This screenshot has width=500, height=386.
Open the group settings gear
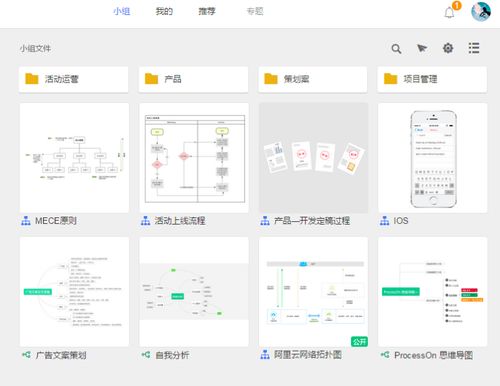[x=448, y=48]
